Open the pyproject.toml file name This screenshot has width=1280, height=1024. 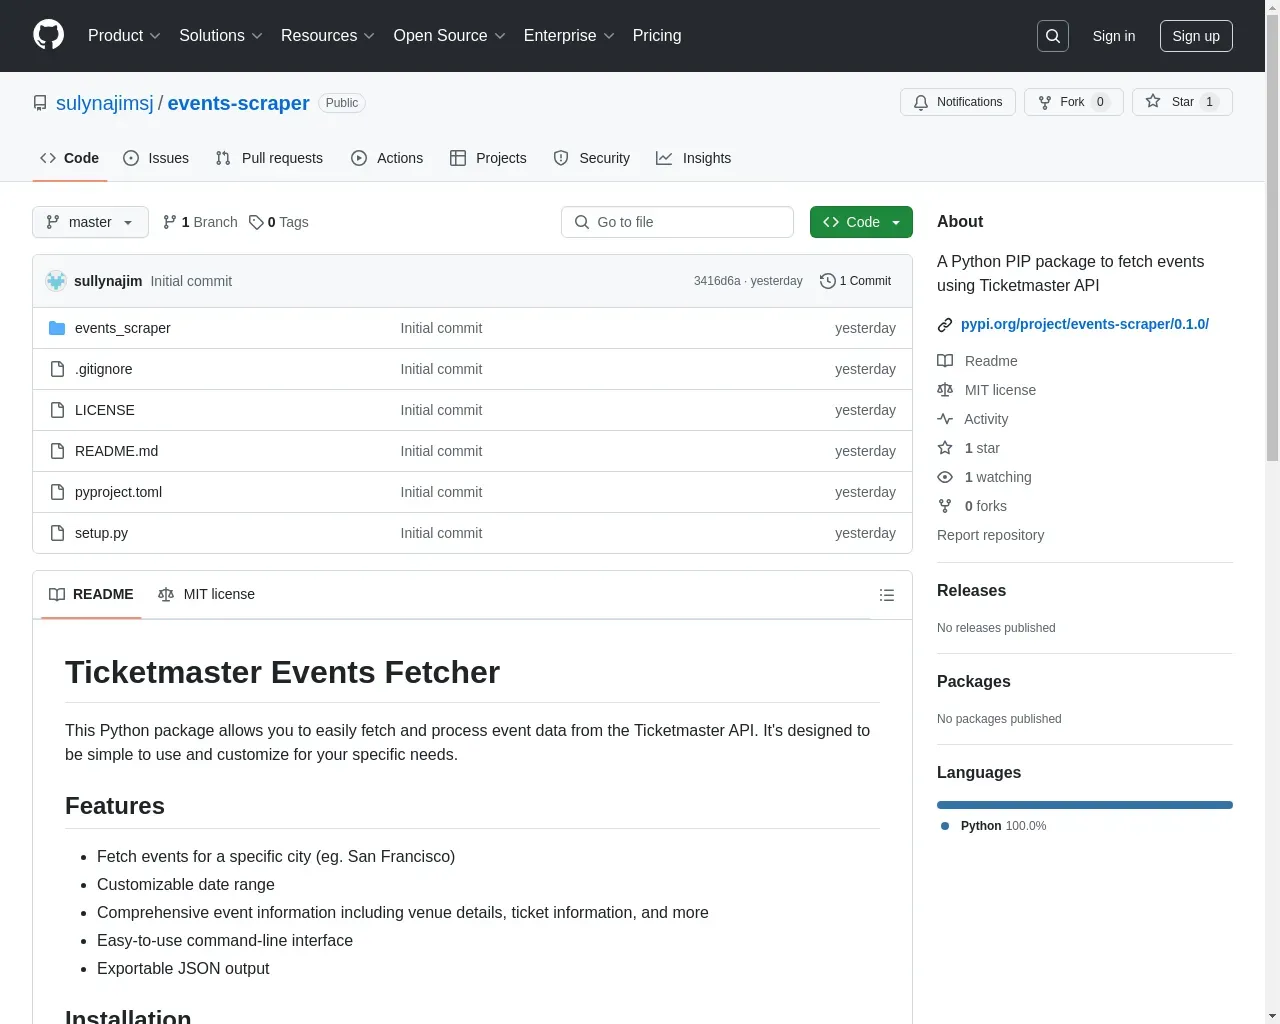tap(118, 492)
